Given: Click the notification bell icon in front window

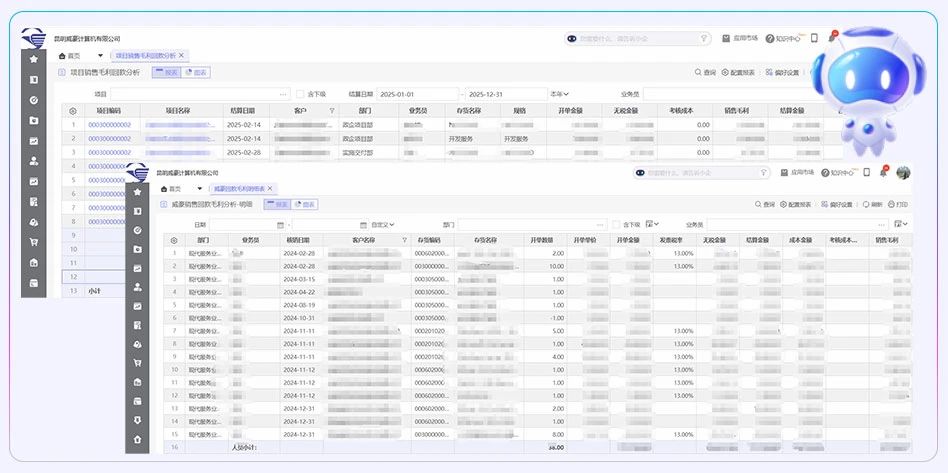Looking at the screenshot, I should tap(883, 173).
